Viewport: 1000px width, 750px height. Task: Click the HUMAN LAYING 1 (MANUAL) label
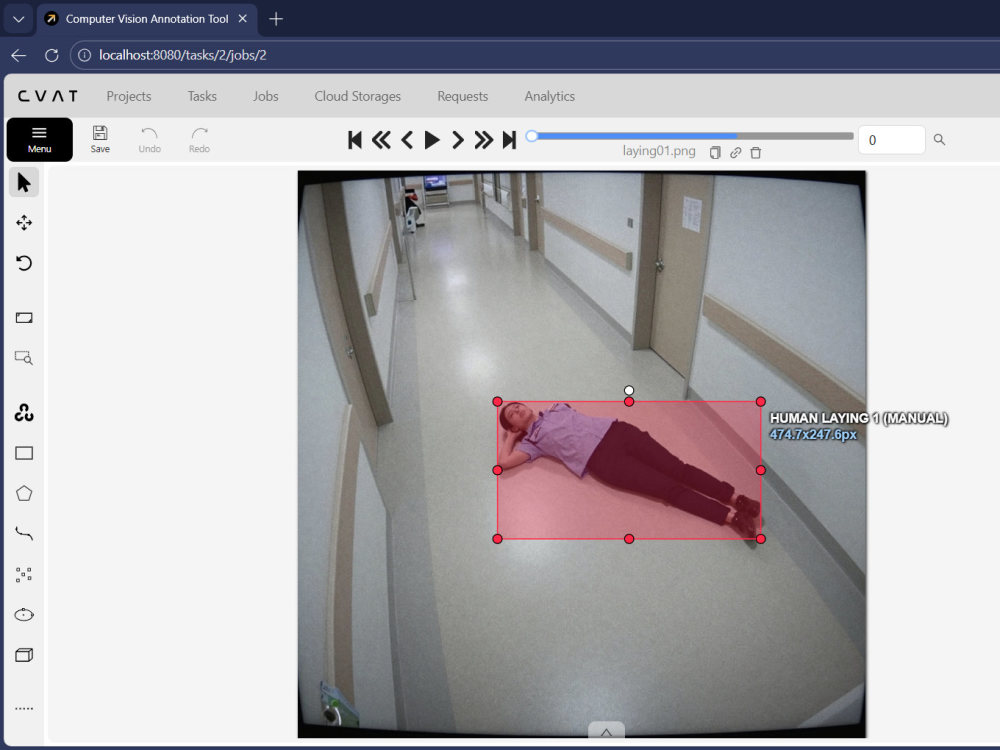pos(859,418)
